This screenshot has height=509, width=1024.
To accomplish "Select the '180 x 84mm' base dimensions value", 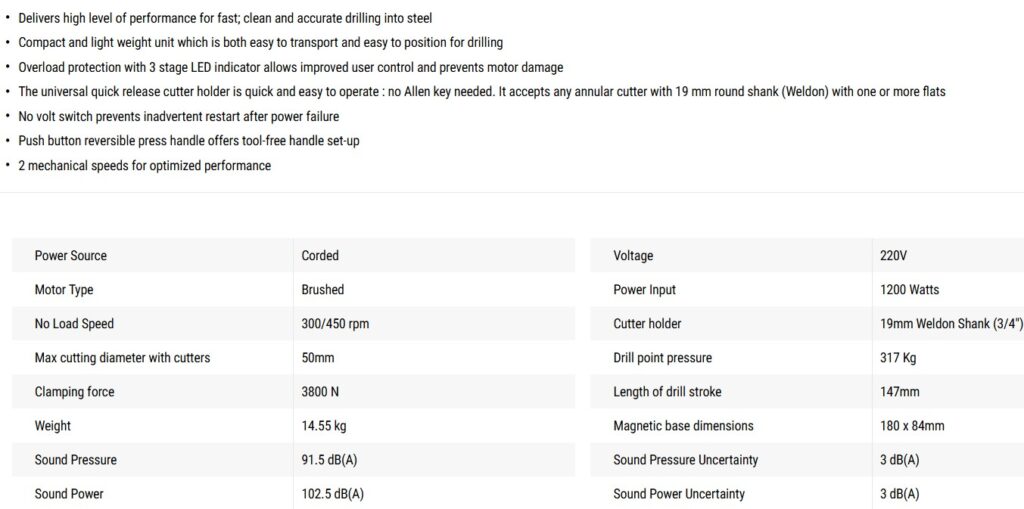I will (x=912, y=426).
